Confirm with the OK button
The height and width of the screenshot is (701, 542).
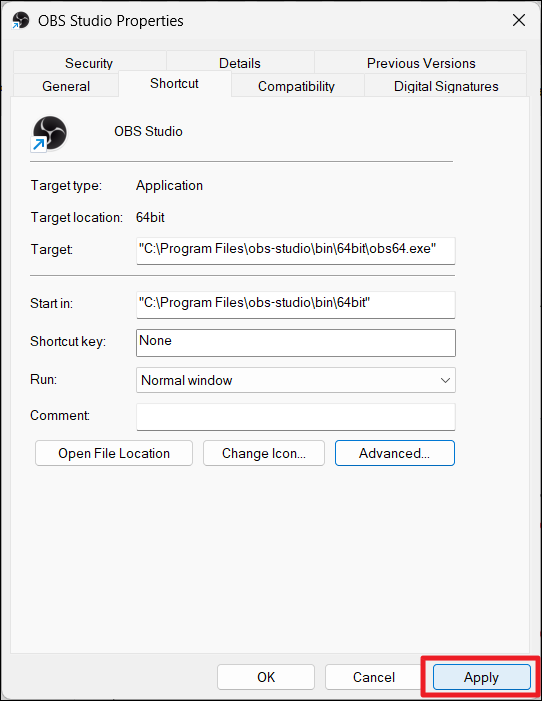(x=266, y=677)
